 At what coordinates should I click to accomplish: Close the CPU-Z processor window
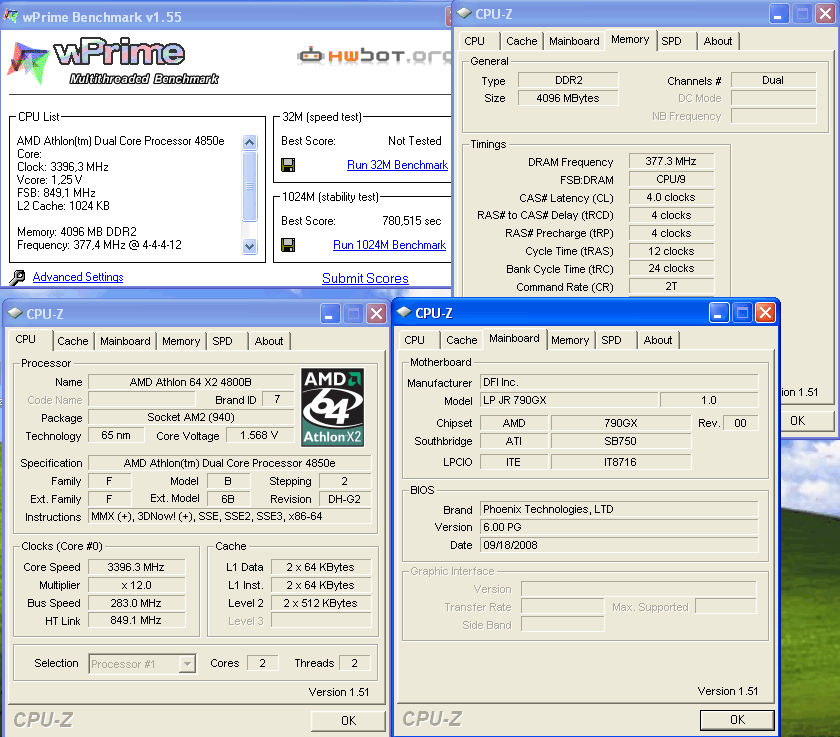(x=377, y=313)
